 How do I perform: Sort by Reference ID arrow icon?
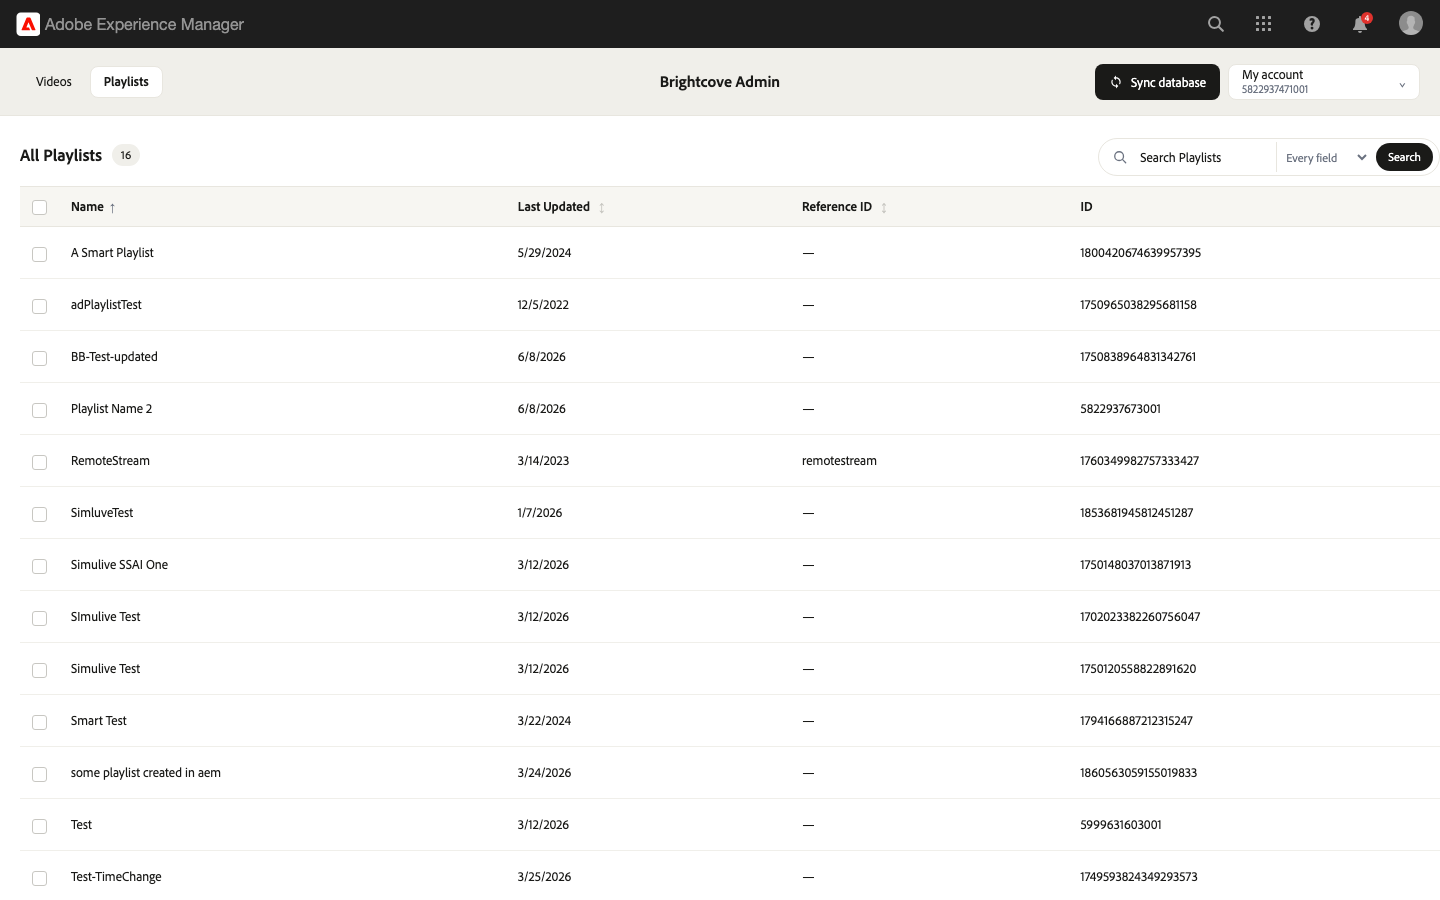[x=884, y=208]
